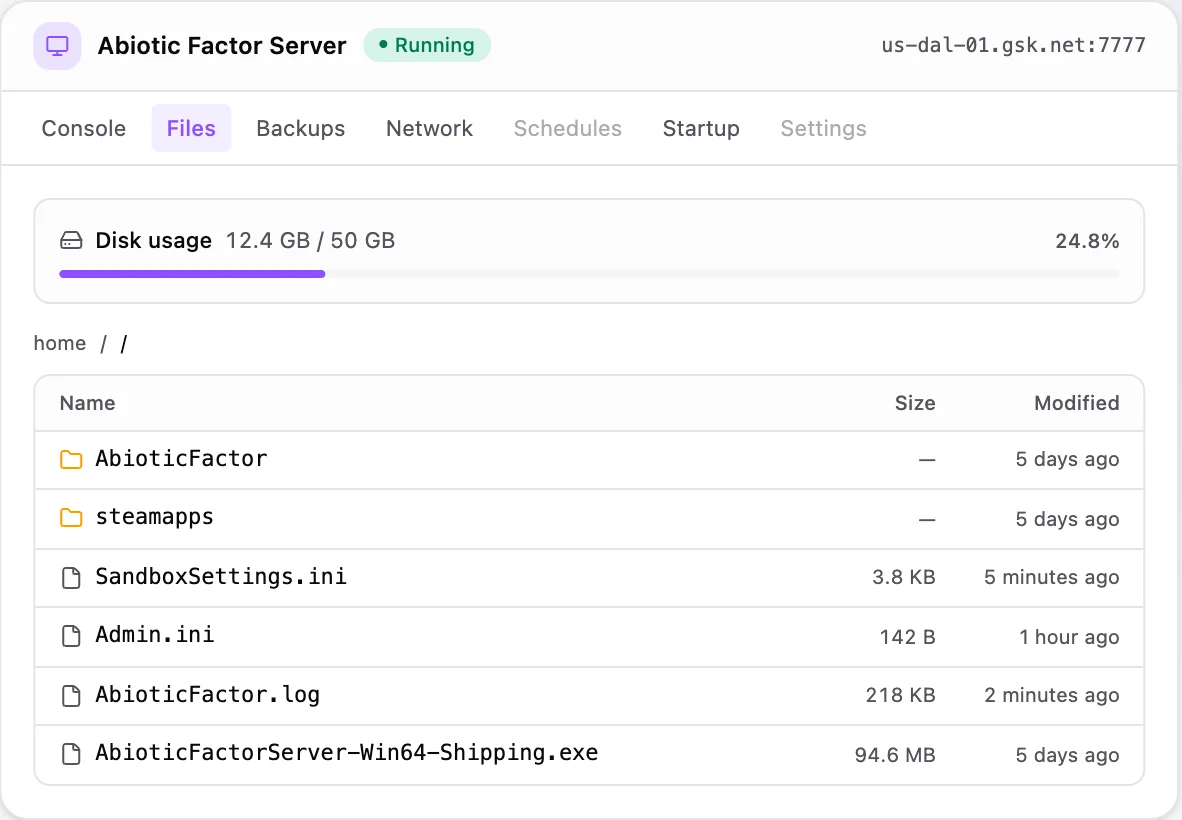1182x820 pixels.
Task: Click the Abiotic Factor Server title
Action: (x=222, y=45)
